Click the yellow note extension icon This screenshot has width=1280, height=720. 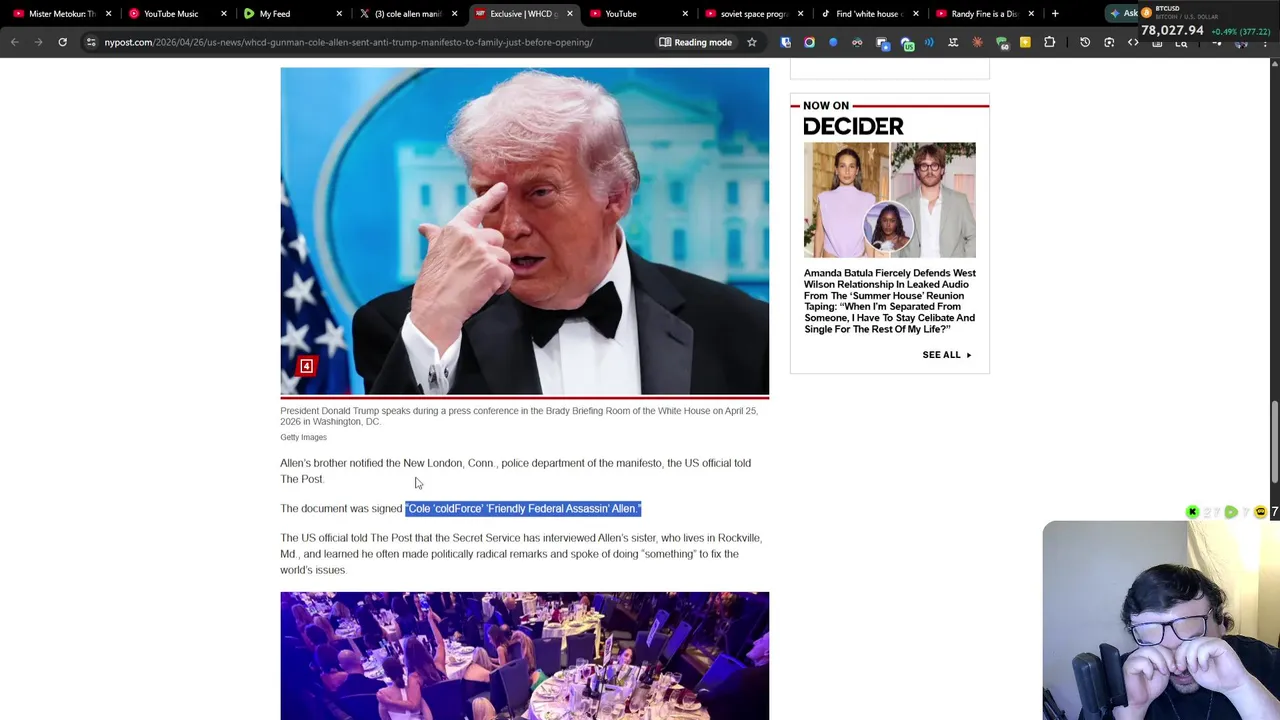(x=1025, y=42)
